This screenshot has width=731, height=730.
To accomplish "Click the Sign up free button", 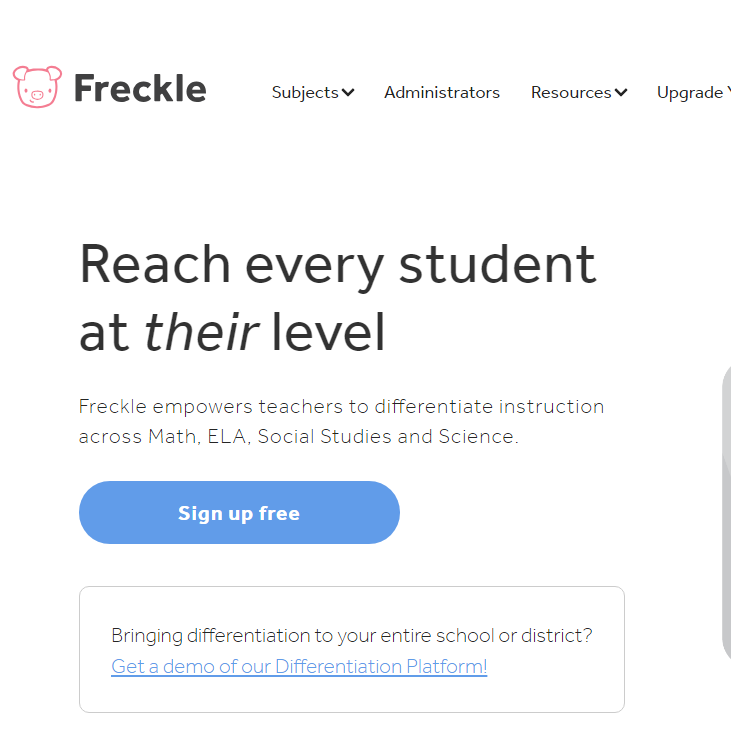I will pyautogui.click(x=239, y=512).
